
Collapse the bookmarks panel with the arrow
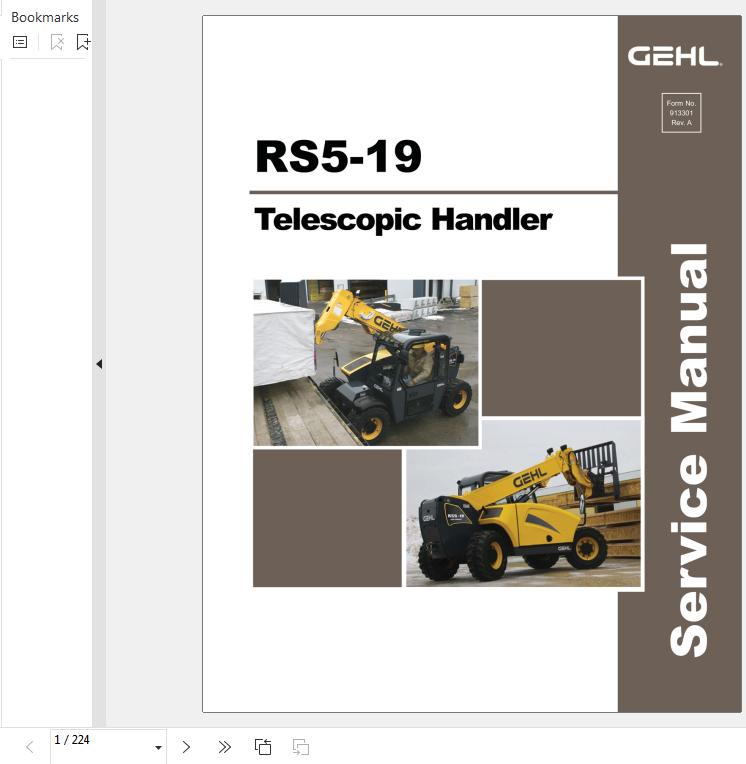pos(99,364)
